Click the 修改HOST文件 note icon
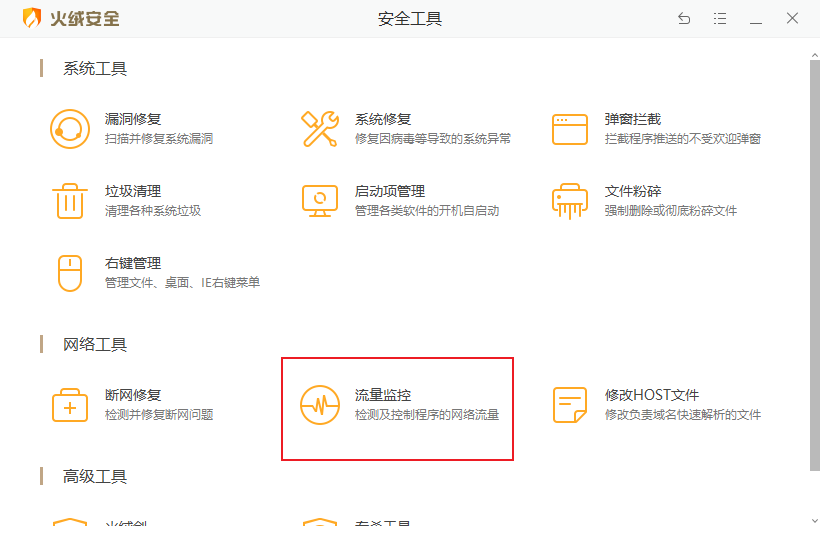This screenshot has height=538, width=820. coord(570,405)
